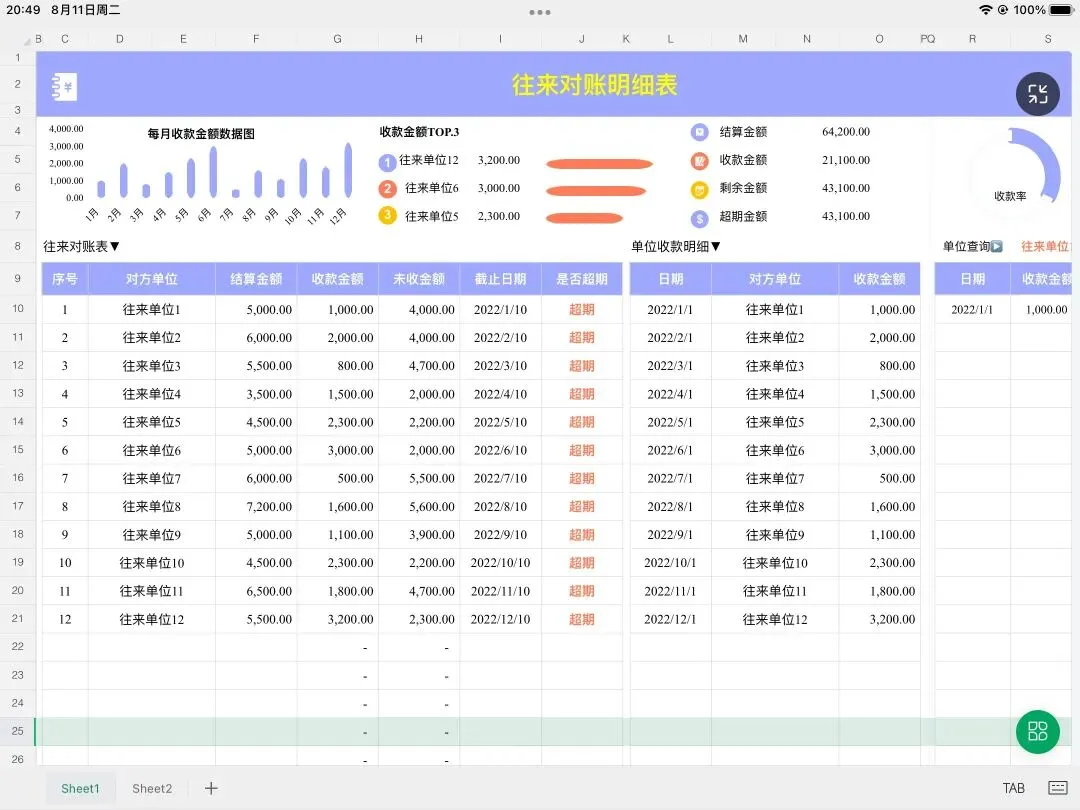Image resolution: width=1080 pixels, height=810 pixels.
Task: Click the 12月 bar in chart
Action: (349, 170)
